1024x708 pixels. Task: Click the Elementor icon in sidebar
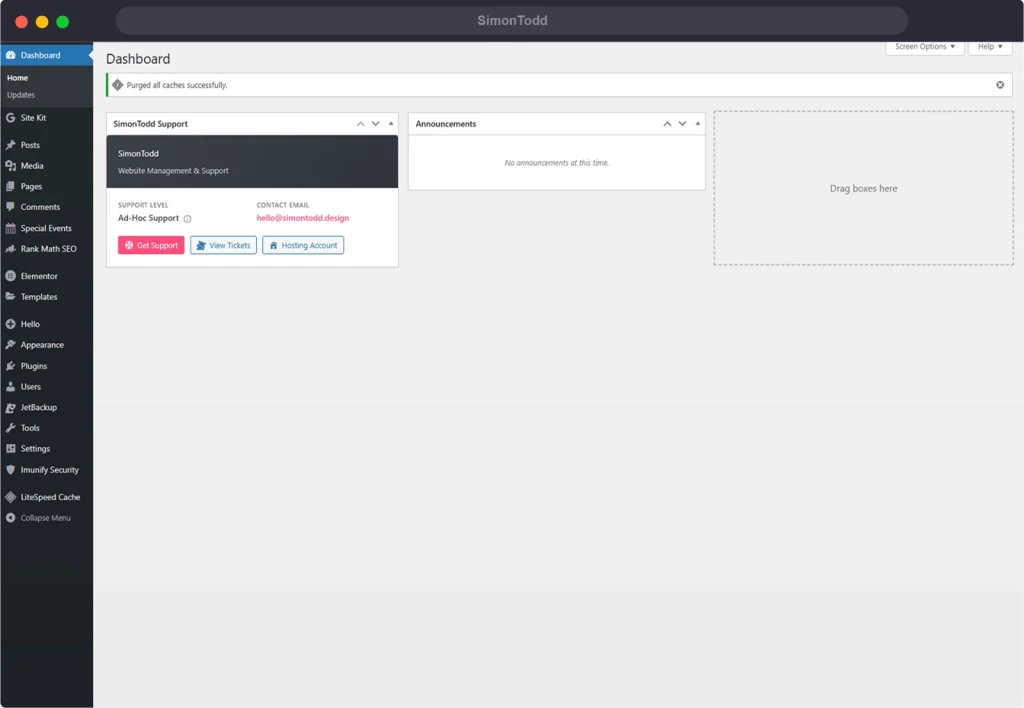click(x=10, y=276)
